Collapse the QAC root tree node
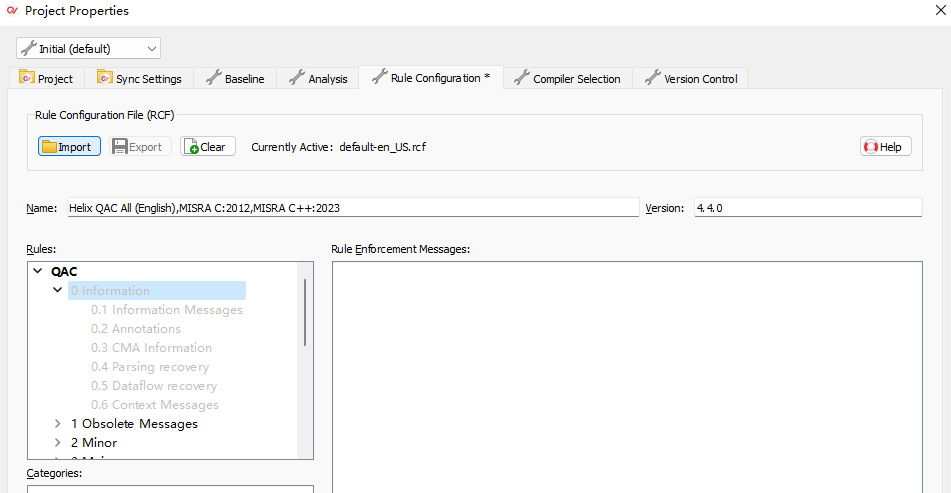The width and height of the screenshot is (951, 493). (39, 271)
